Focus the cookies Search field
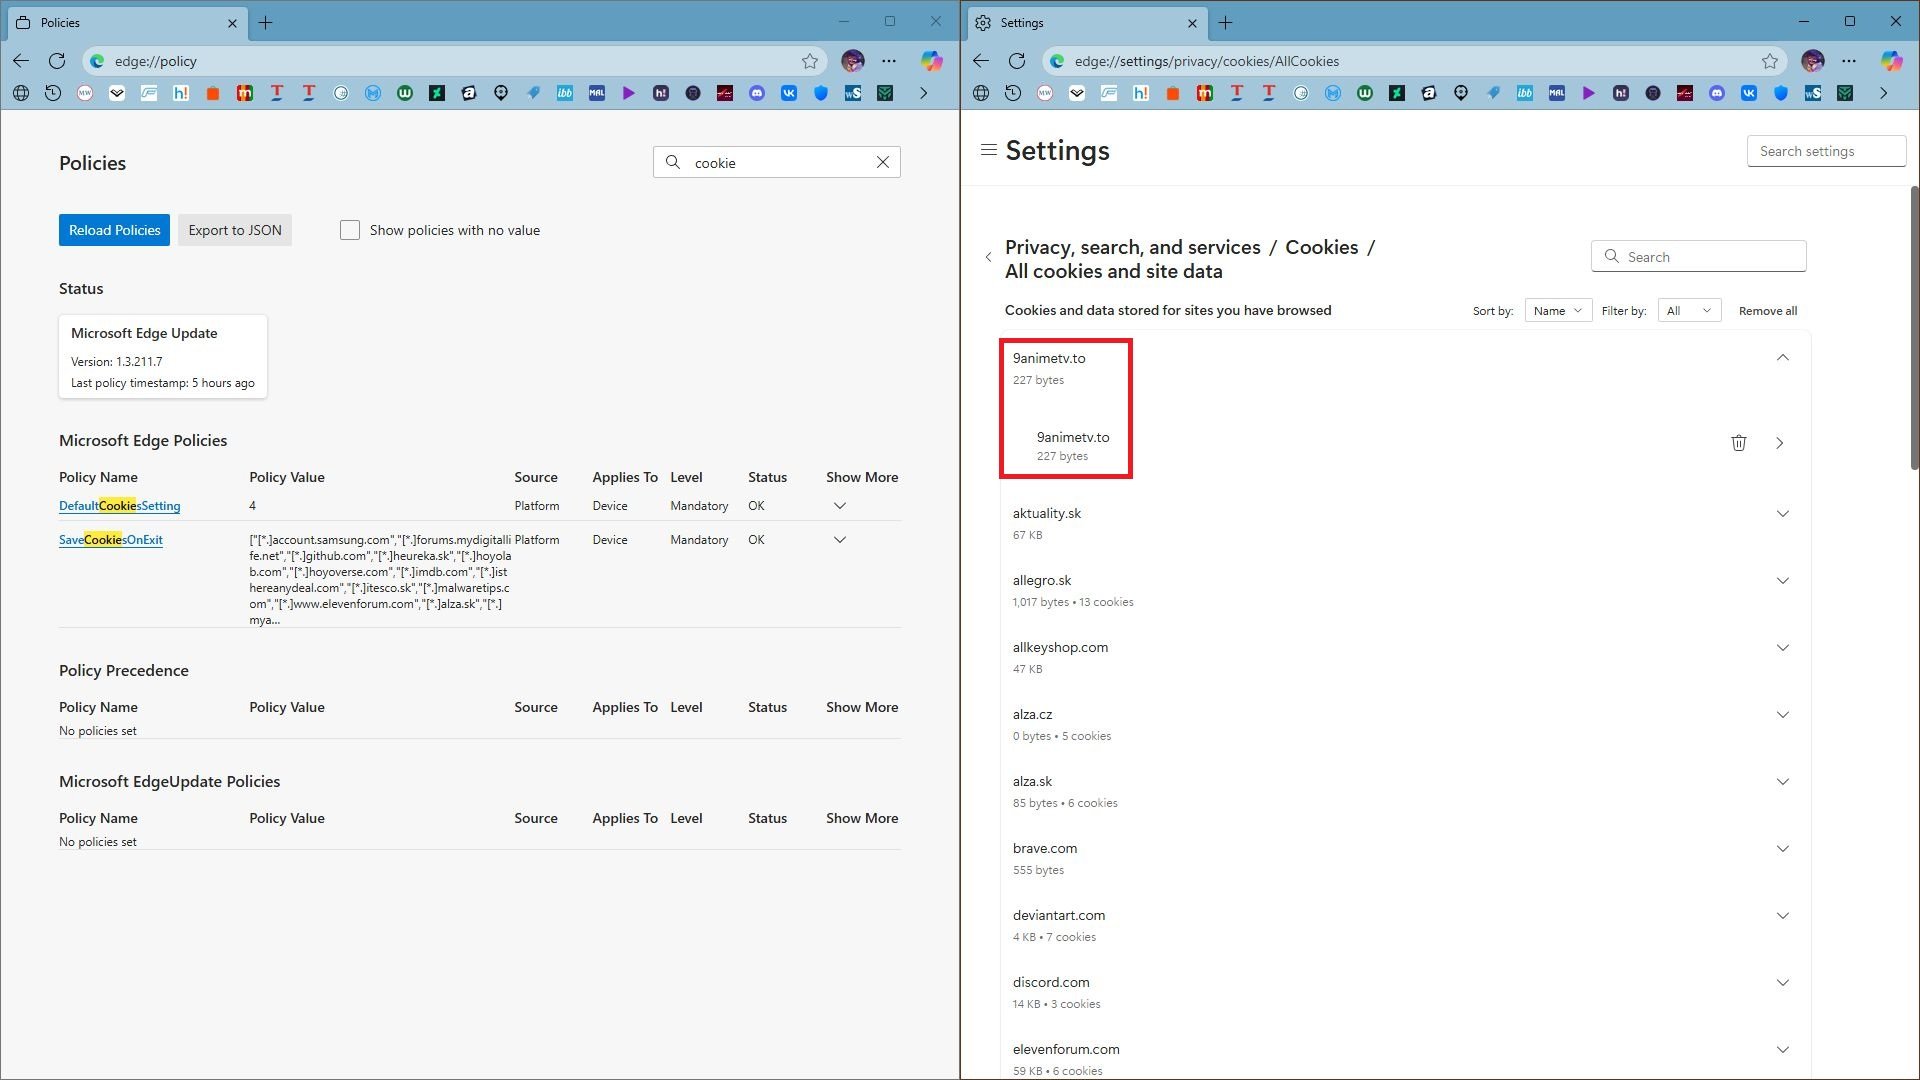This screenshot has width=1920, height=1080. [x=1699, y=257]
